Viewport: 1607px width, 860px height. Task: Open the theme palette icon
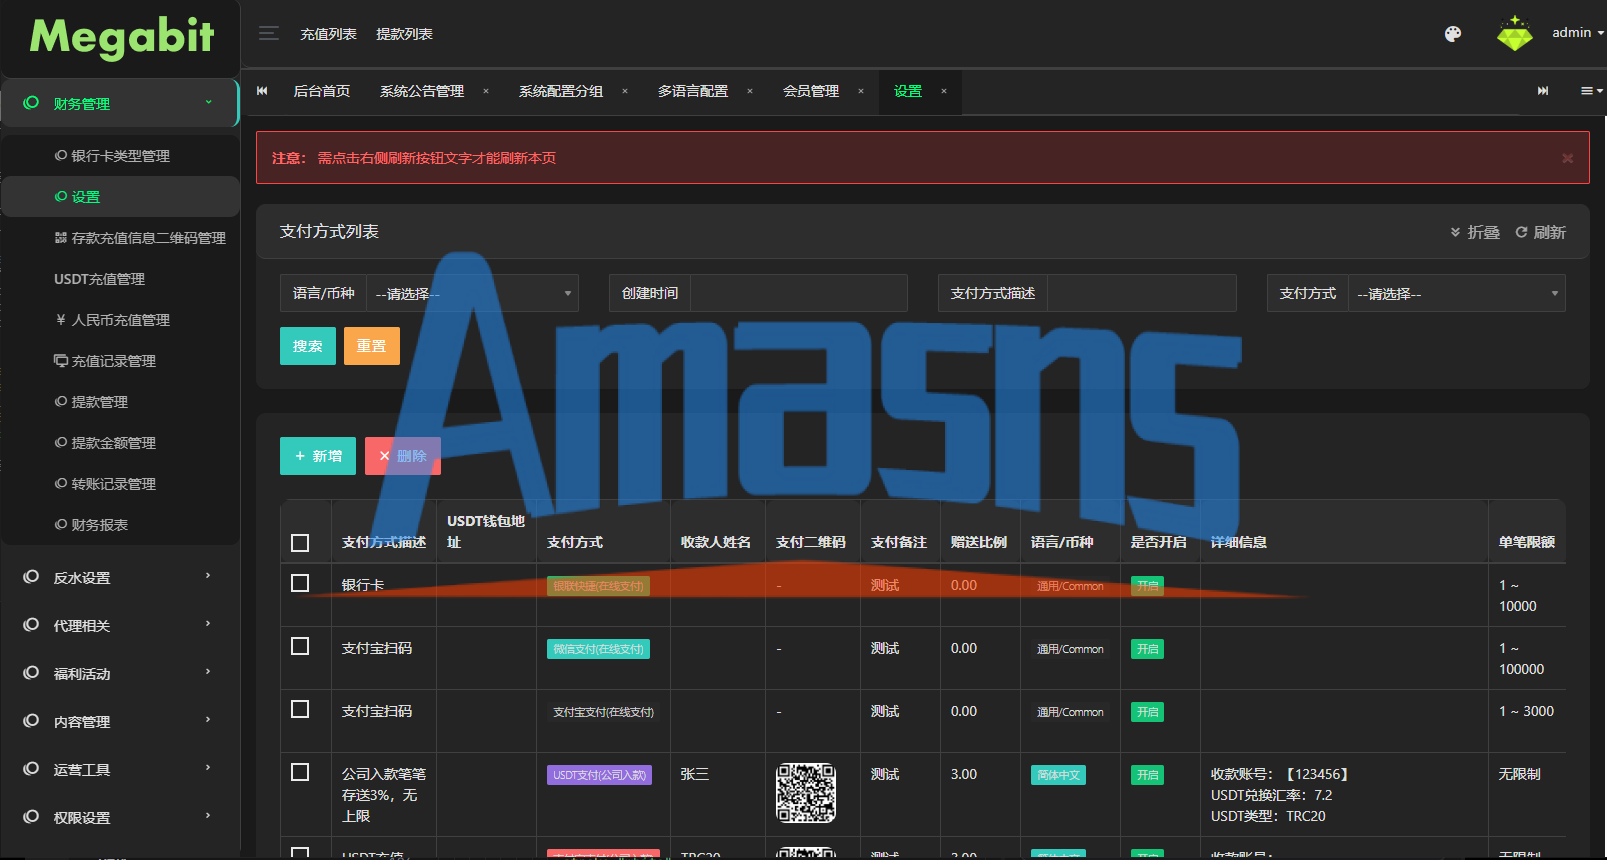(1453, 34)
